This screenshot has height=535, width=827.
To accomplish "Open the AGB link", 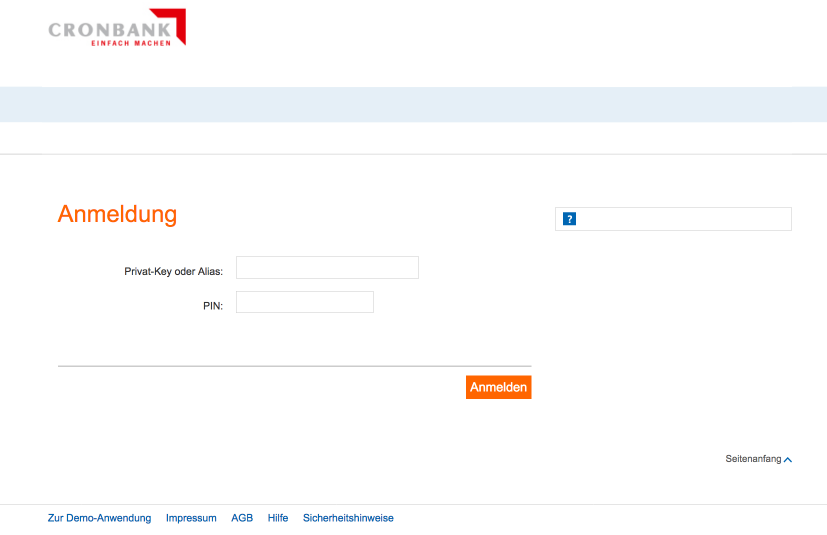I will [x=242, y=518].
